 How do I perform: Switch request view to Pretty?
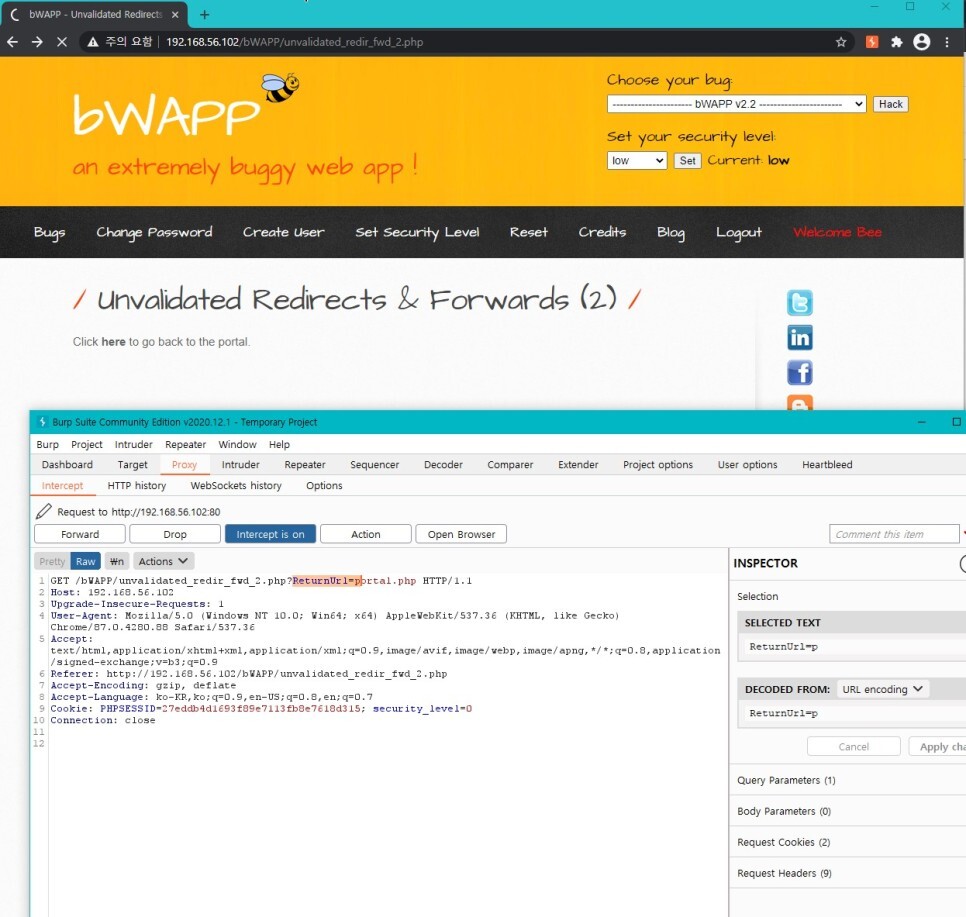[52, 561]
